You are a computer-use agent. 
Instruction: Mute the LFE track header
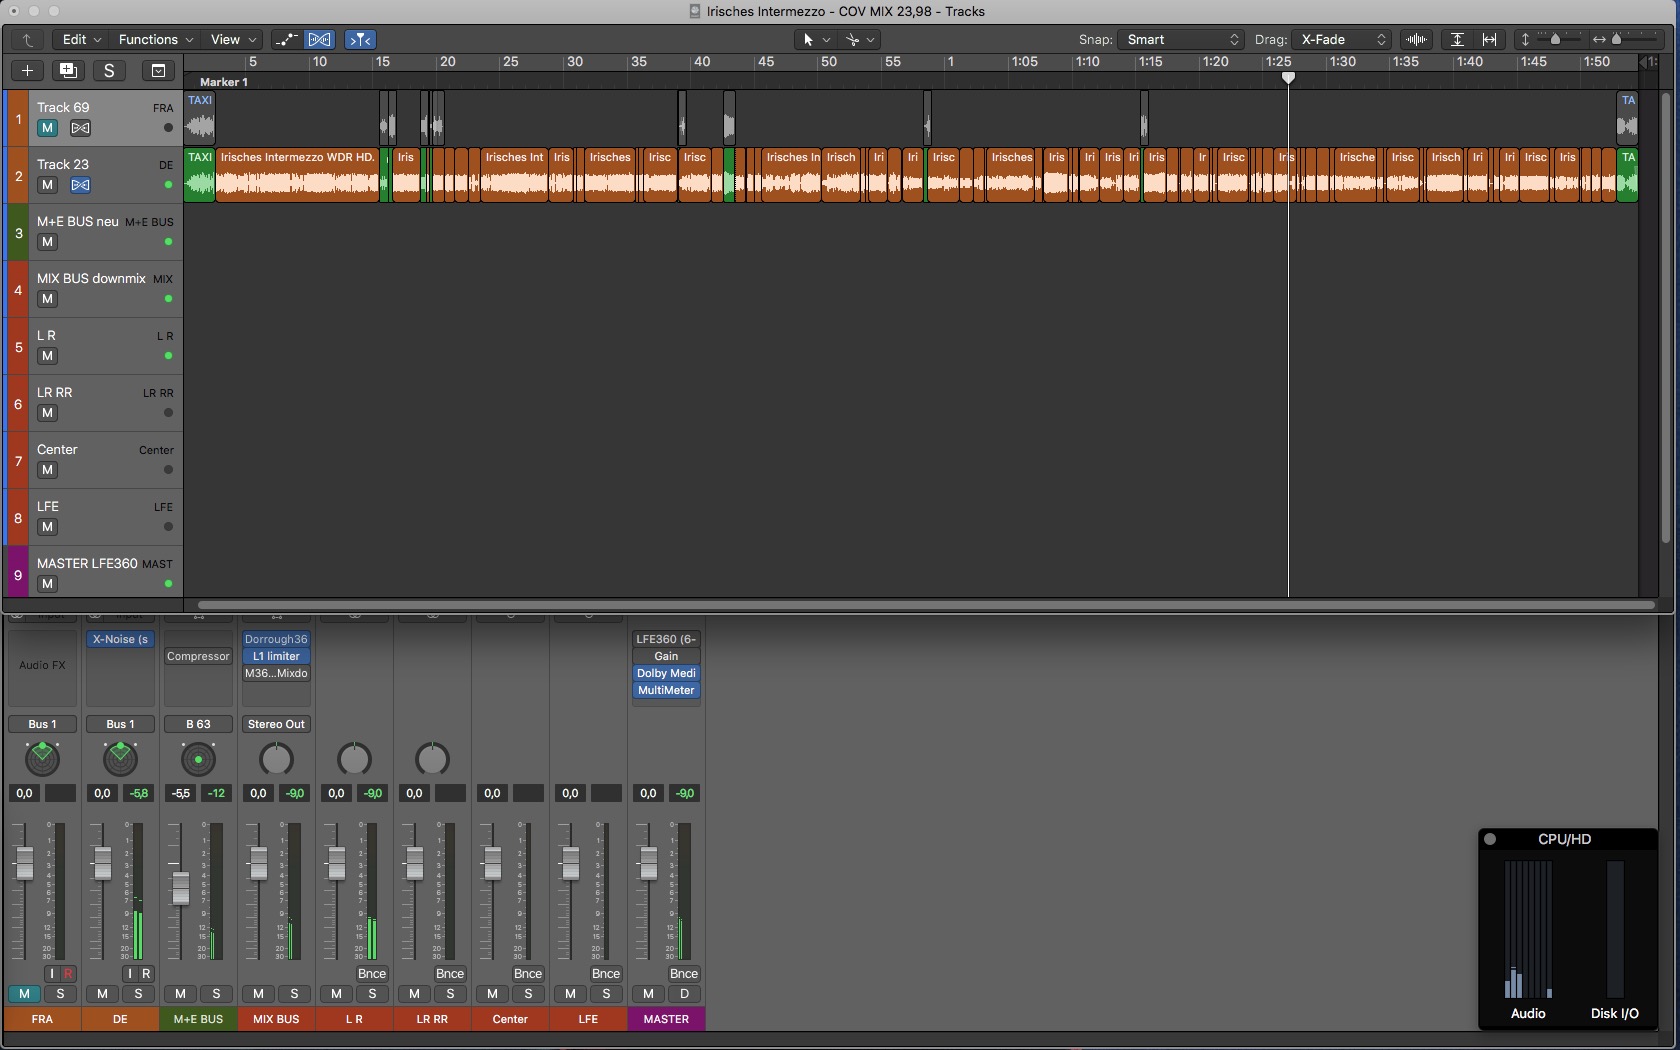(x=47, y=527)
